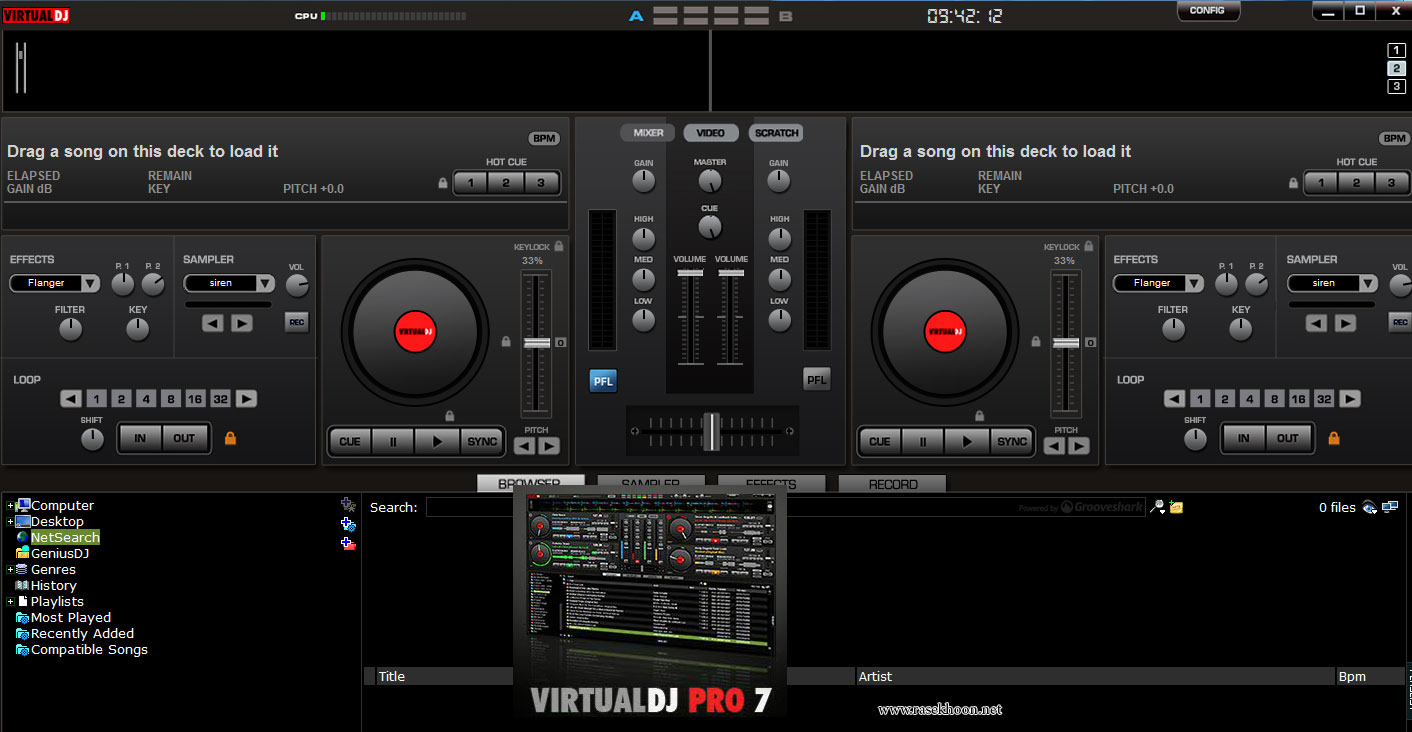Set right deck loop length to 4
Viewport: 1412px width, 732px height.
1249,399
